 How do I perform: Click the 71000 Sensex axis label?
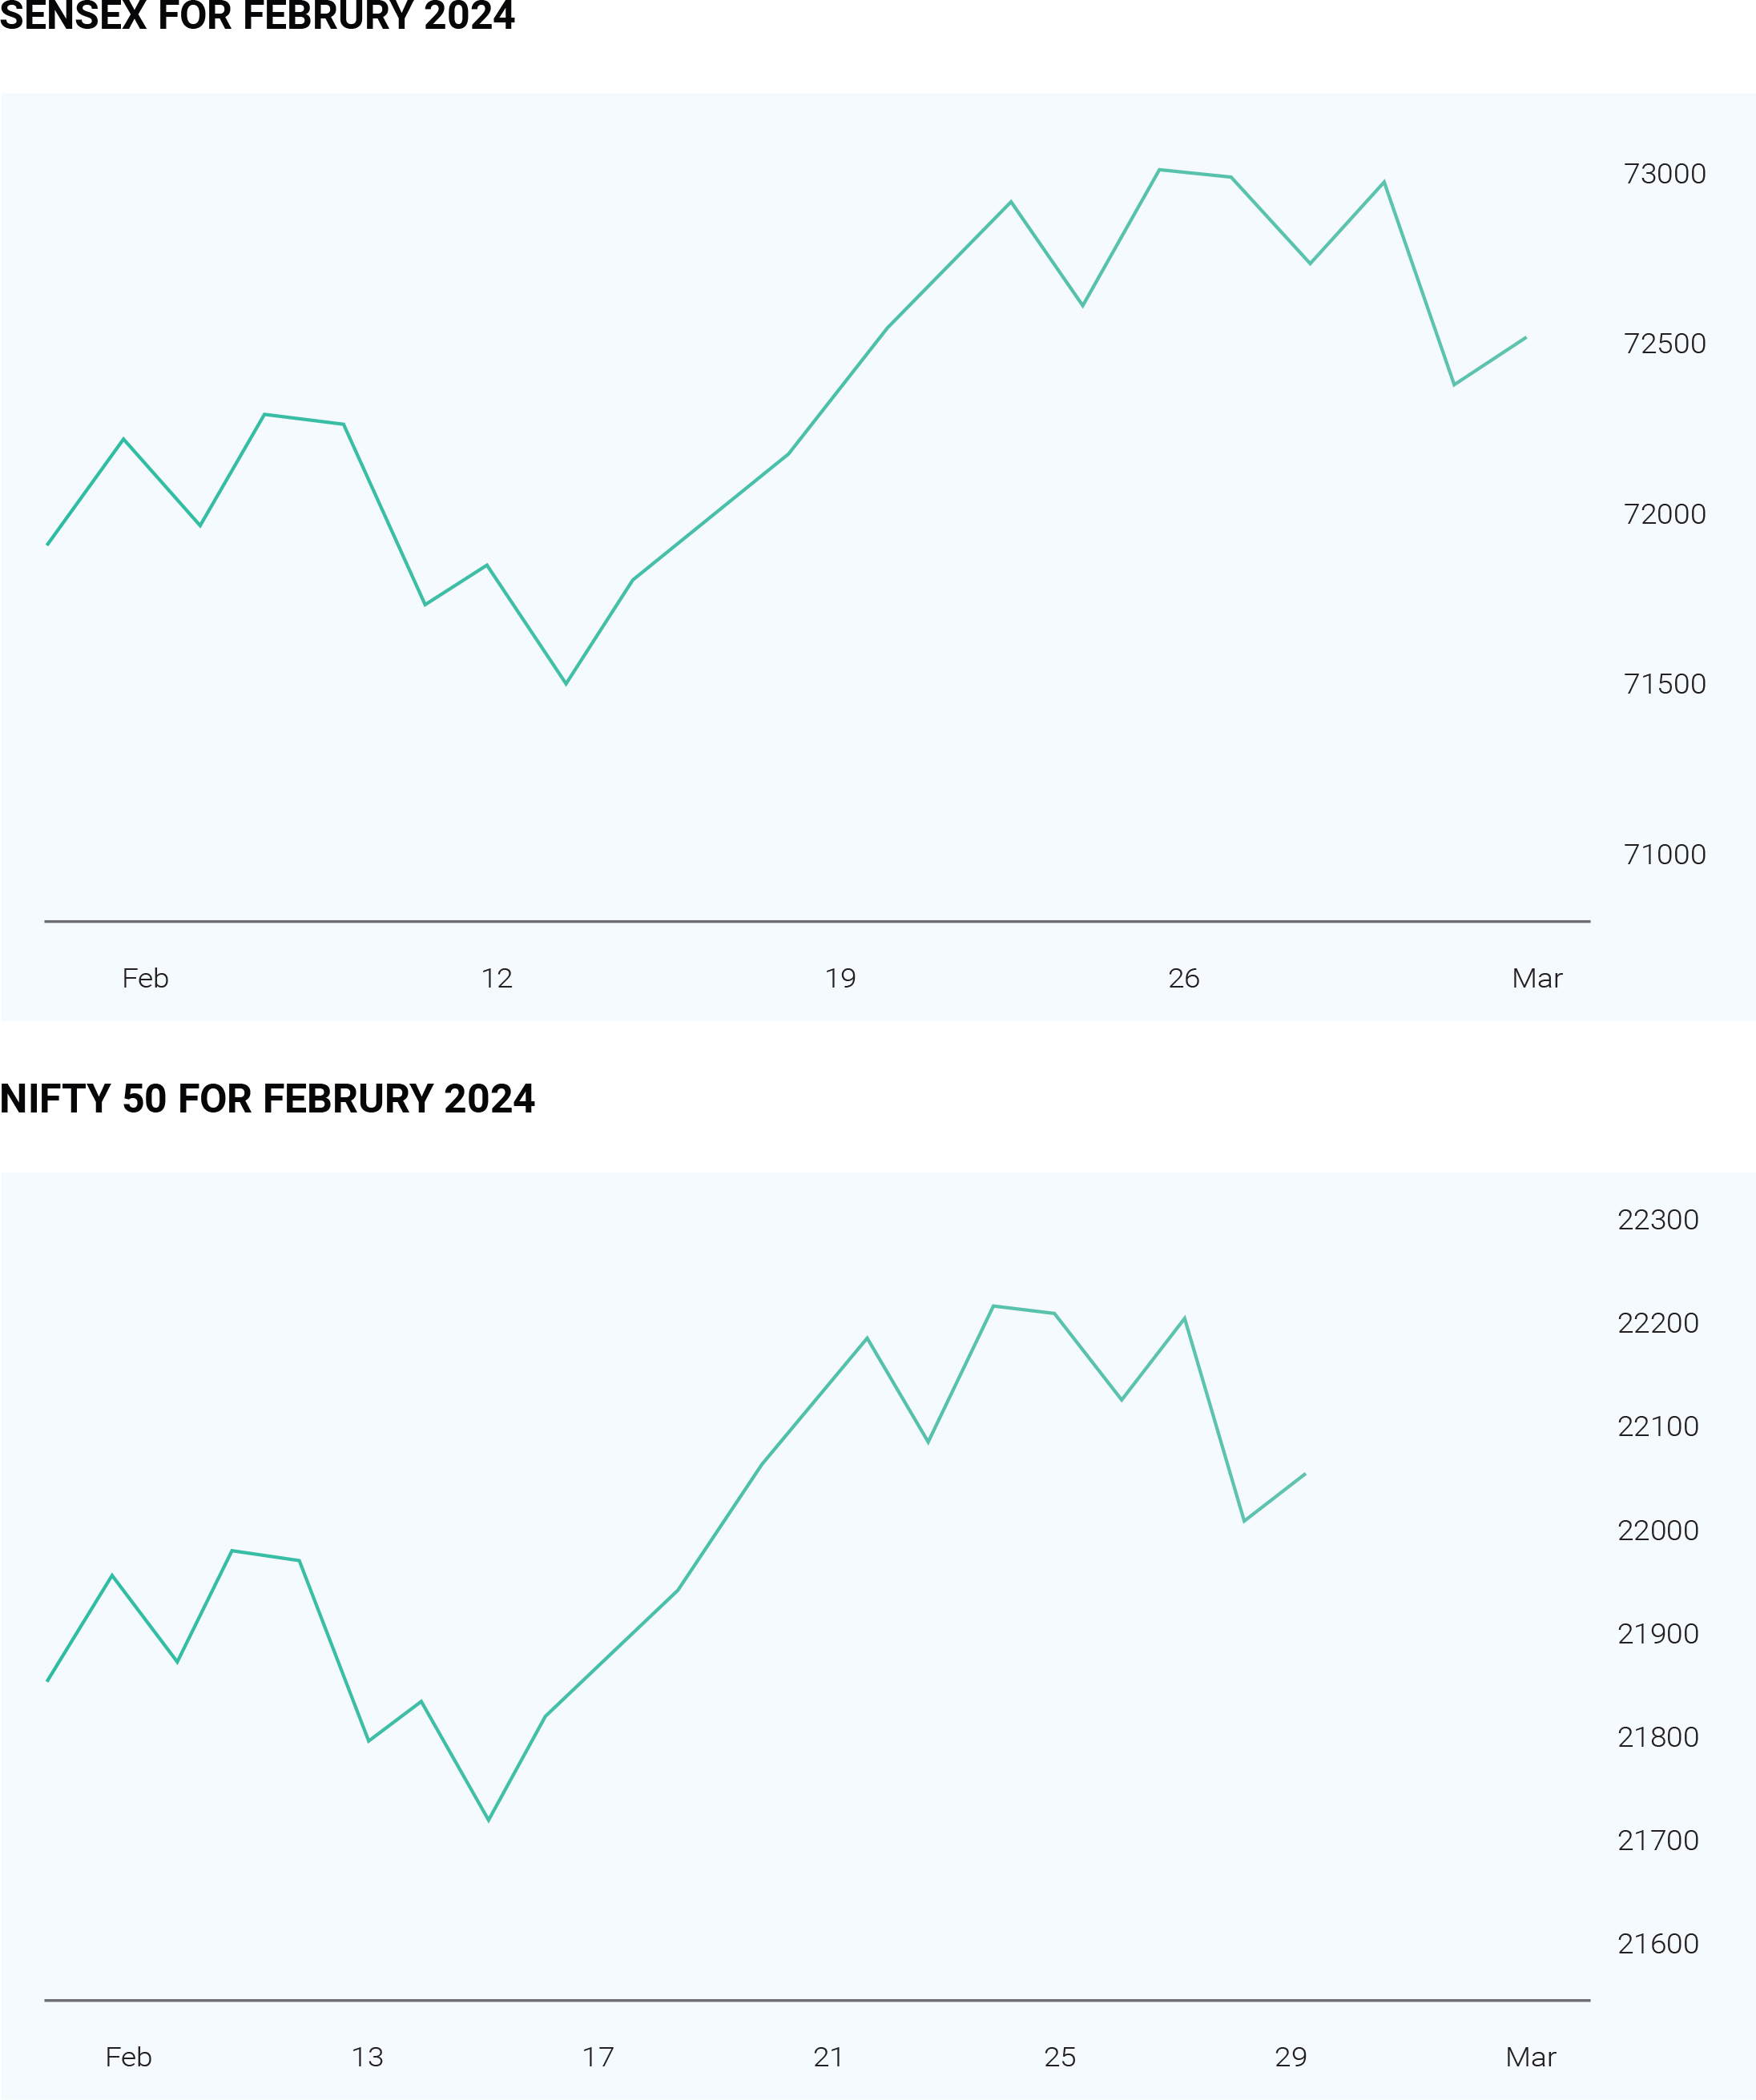pyautogui.click(x=1665, y=855)
